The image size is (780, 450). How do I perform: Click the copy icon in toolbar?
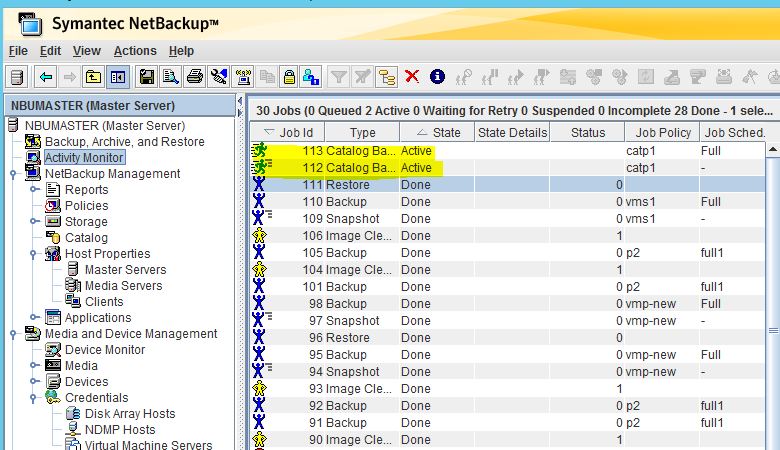point(267,77)
